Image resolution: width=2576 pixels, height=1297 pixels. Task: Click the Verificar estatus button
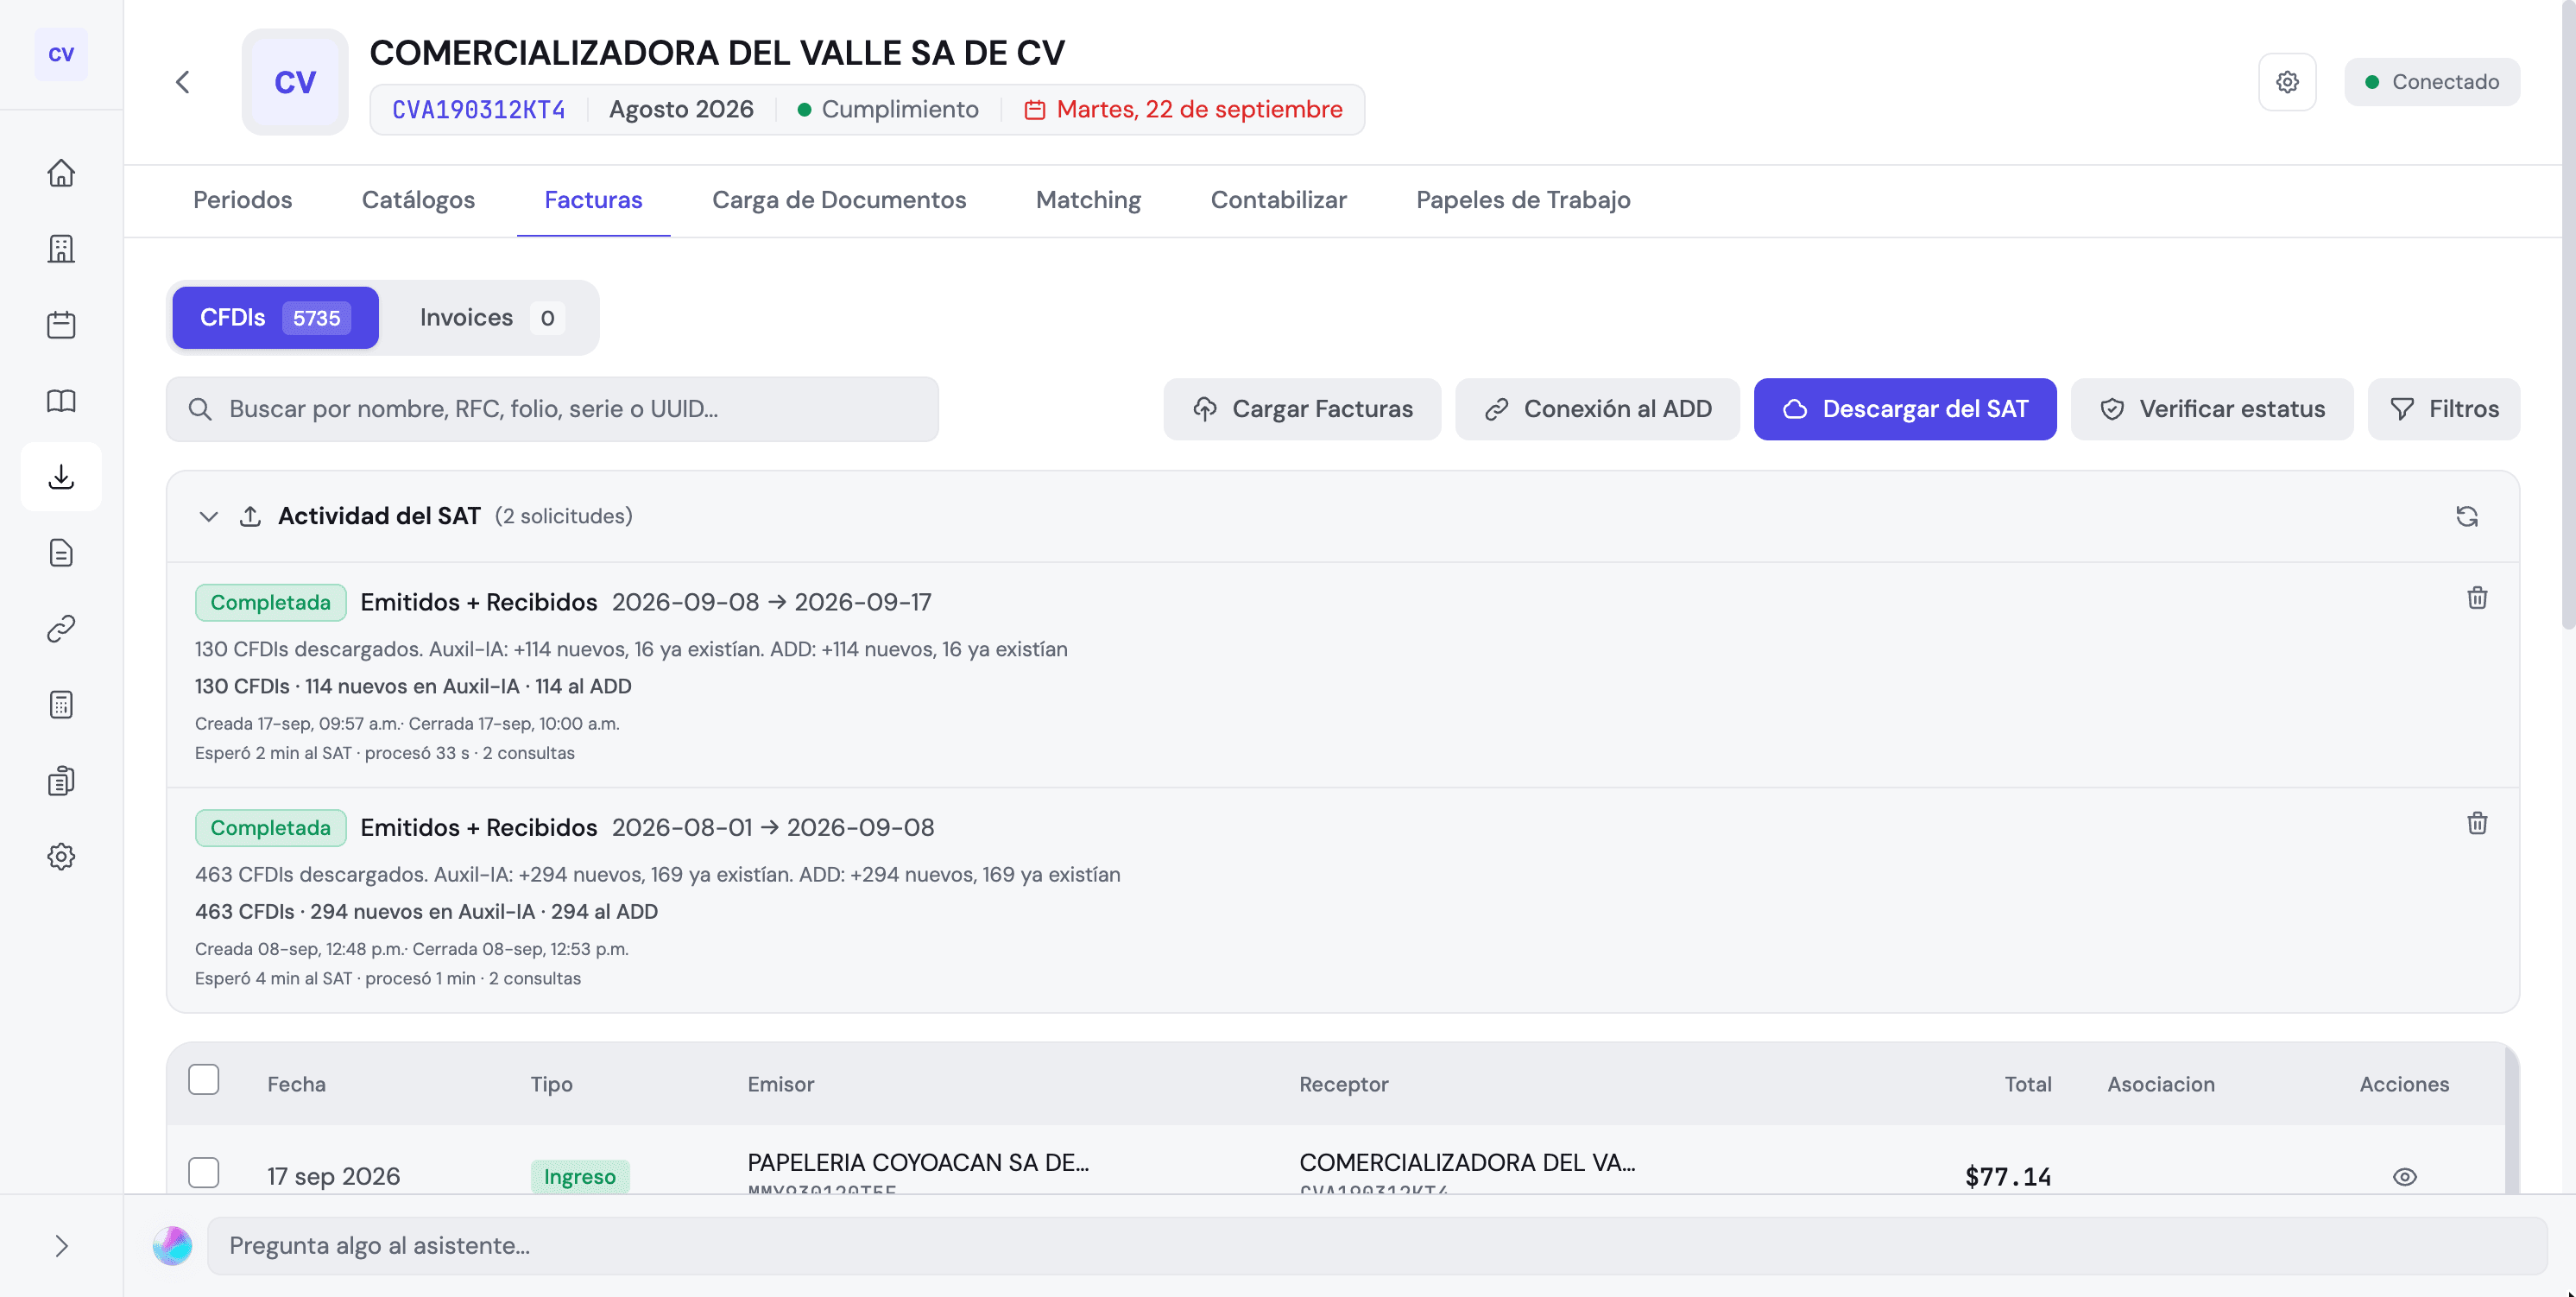[x=2212, y=409]
